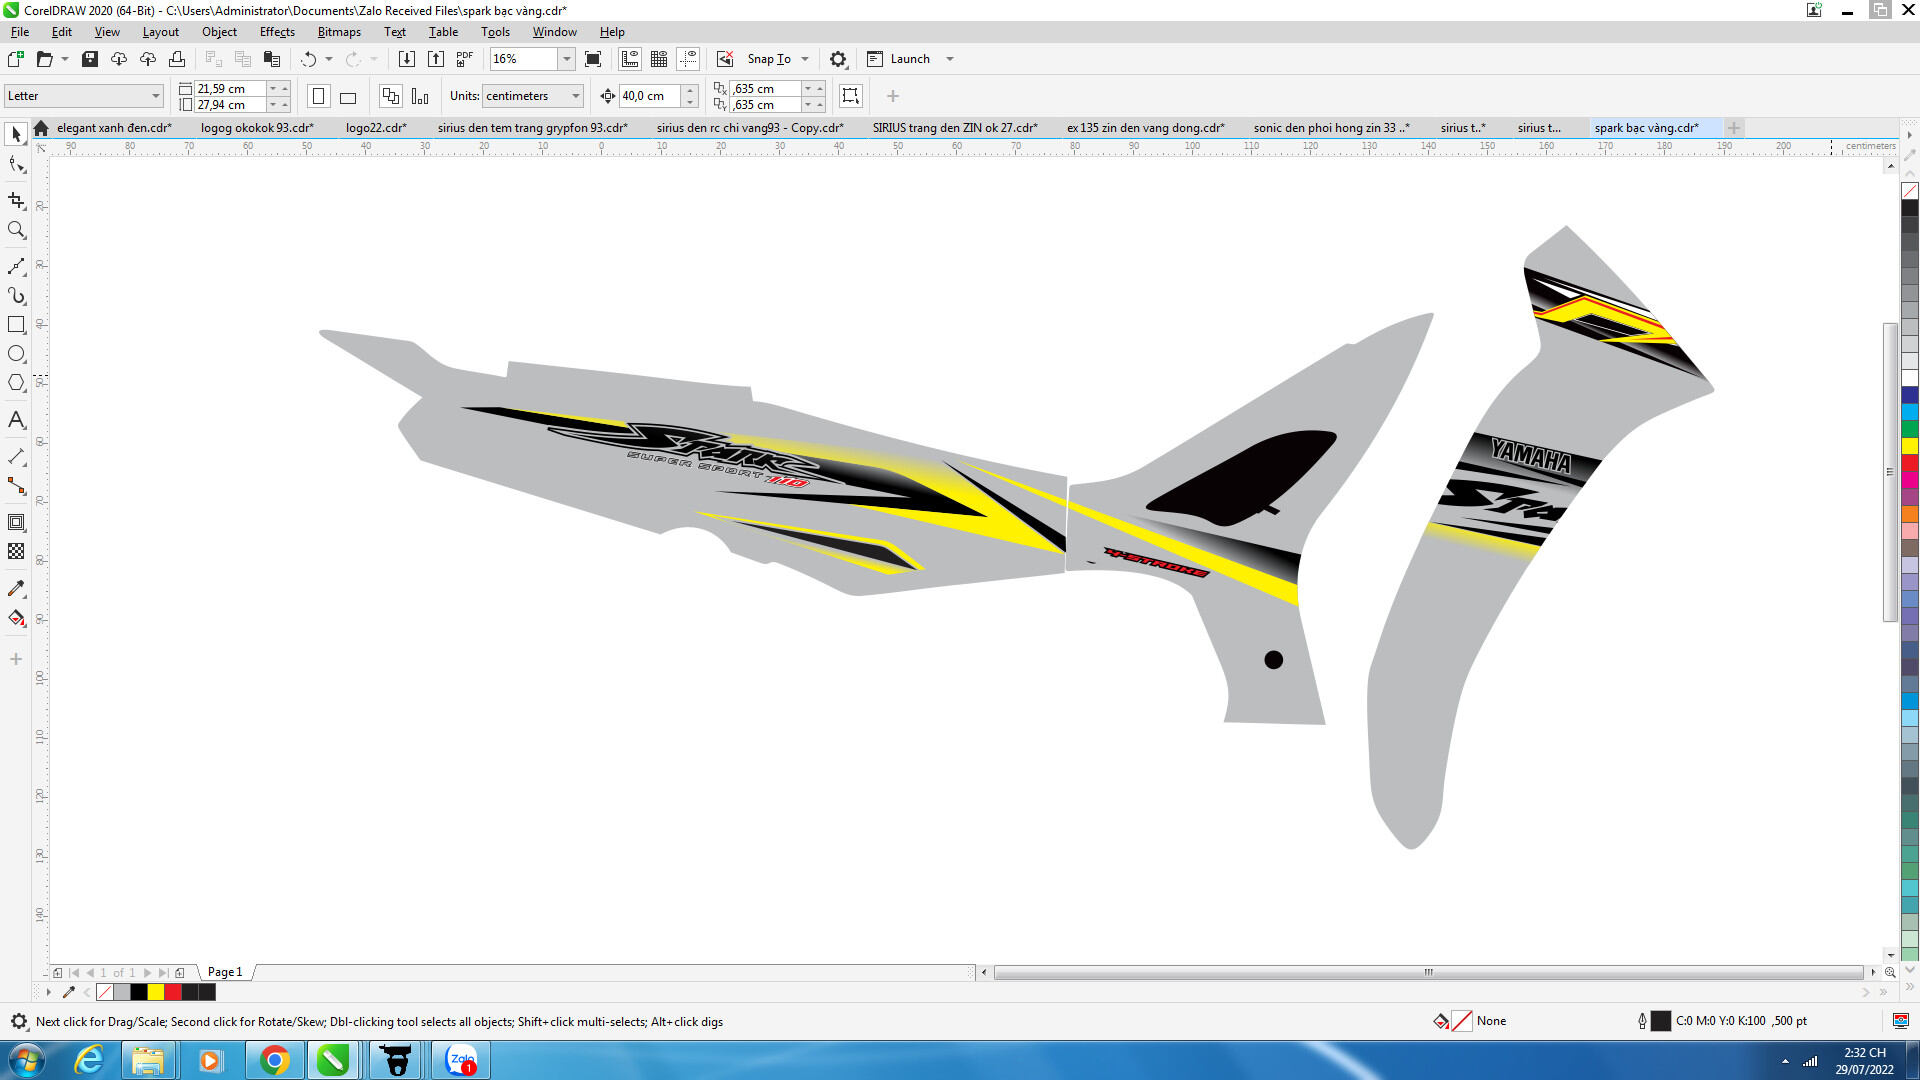Set page orientation to Portrait
Image resolution: width=1920 pixels, height=1080 pixels.
coord(318,96)
